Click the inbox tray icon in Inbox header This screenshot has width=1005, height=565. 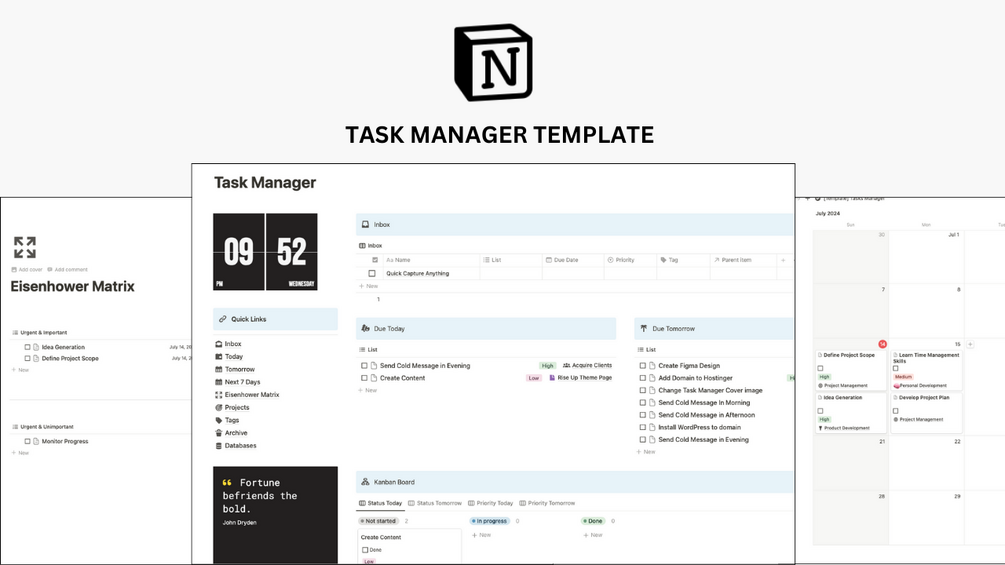365,224
